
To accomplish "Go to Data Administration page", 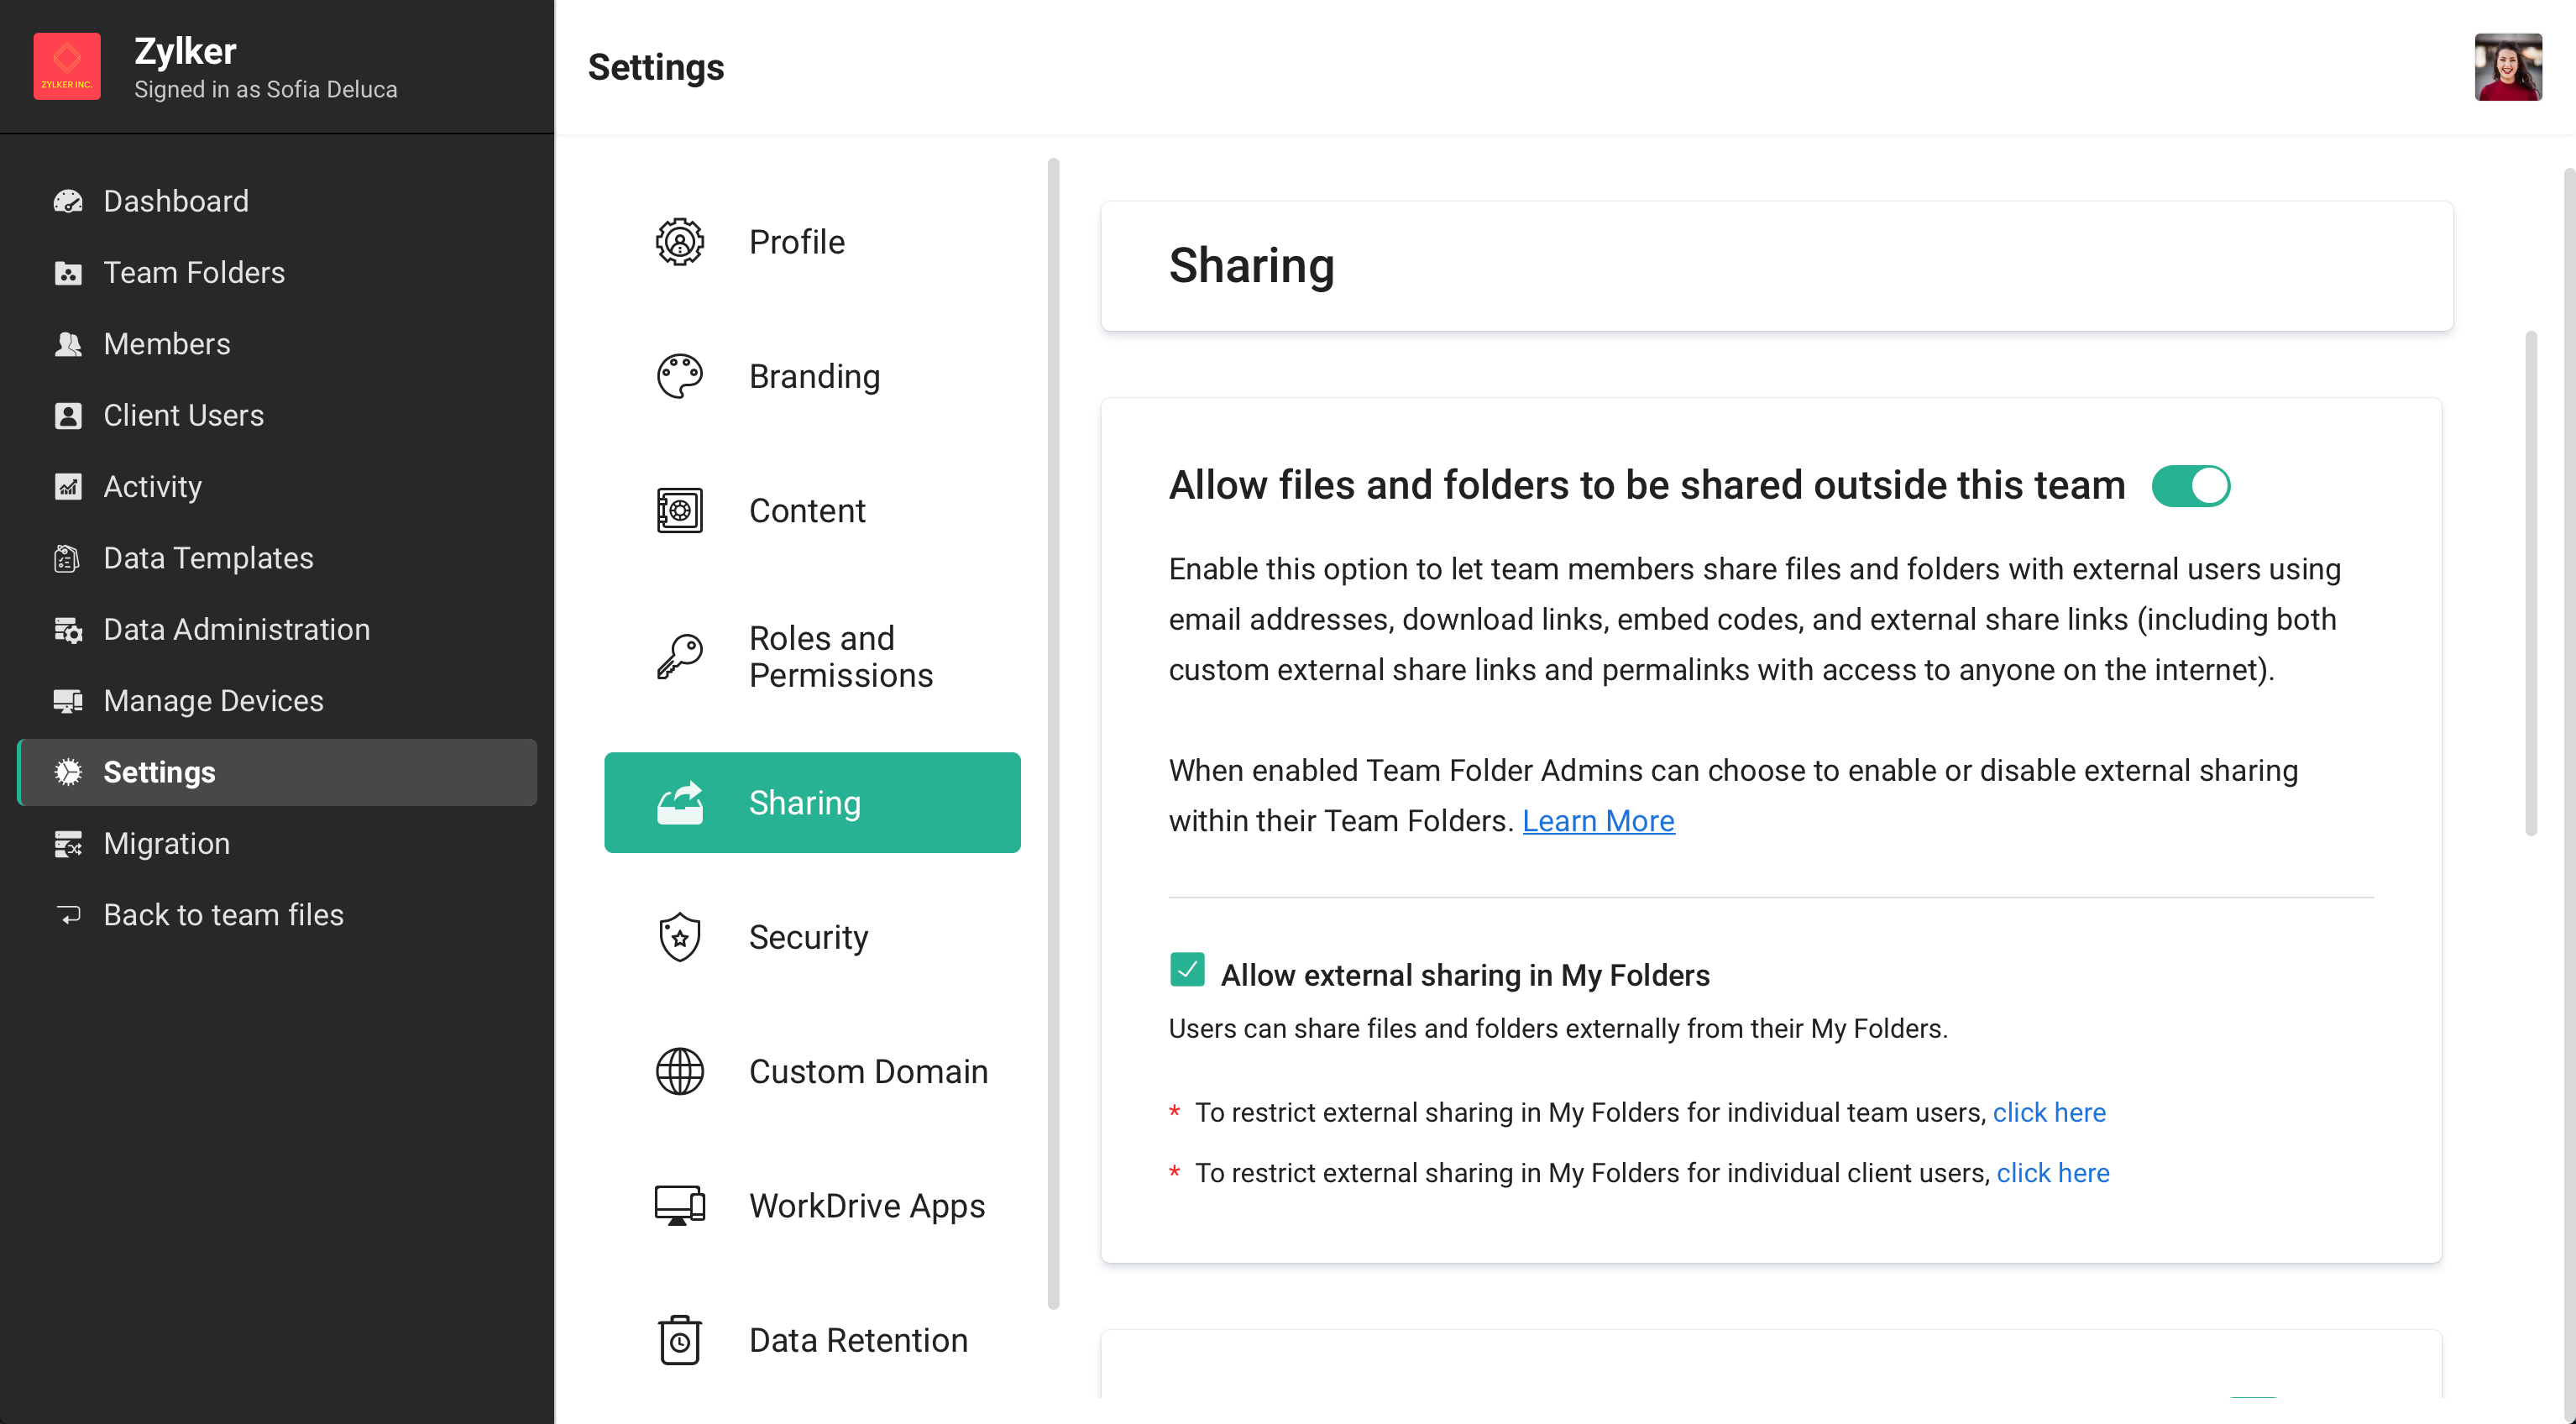I will tap(237, 629).
